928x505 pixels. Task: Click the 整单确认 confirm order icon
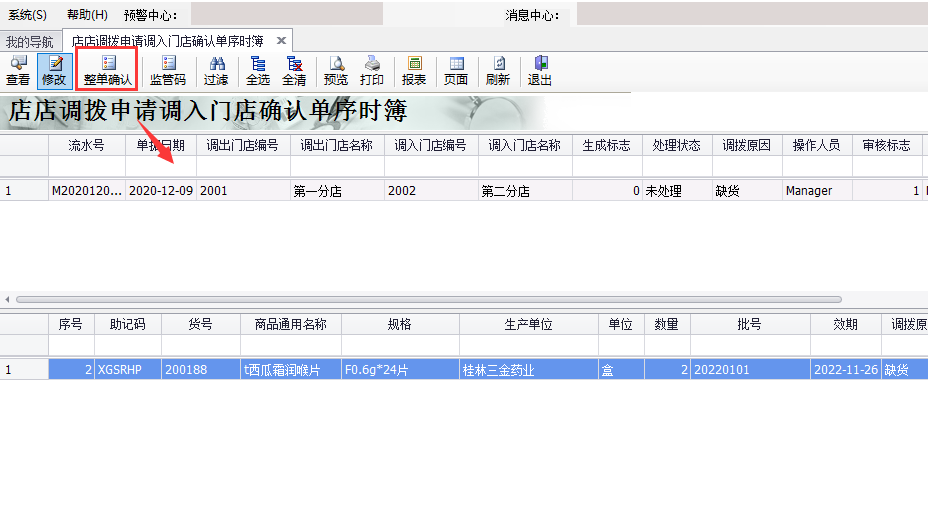tap(107, 71)
